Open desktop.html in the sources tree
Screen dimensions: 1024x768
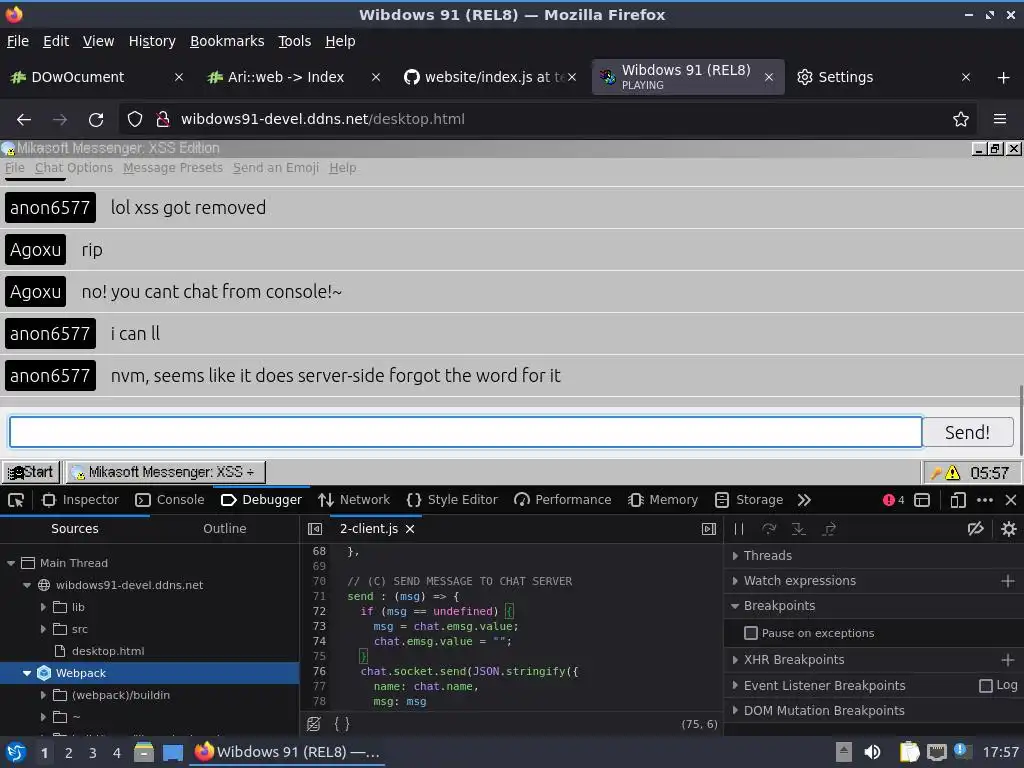(x=108, y=651)
